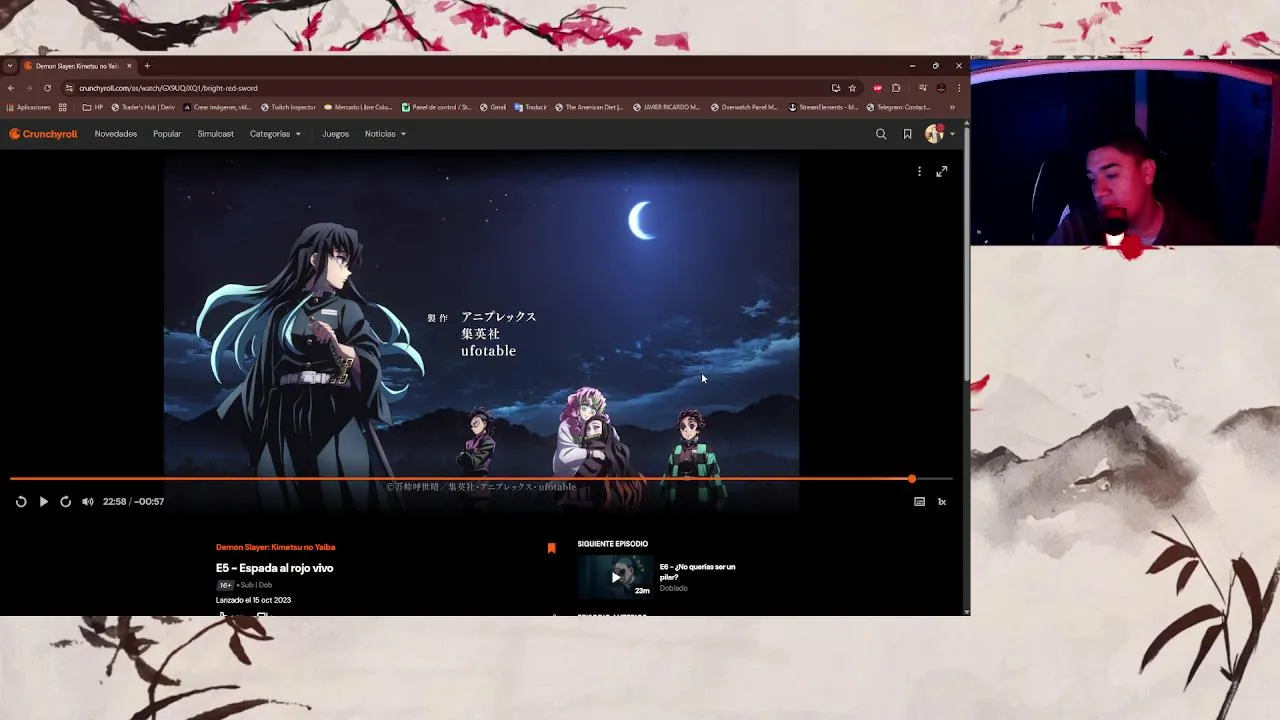The image size is (1280, 720).
Task: Open Traducir bookmark
Action: point(530,107)
